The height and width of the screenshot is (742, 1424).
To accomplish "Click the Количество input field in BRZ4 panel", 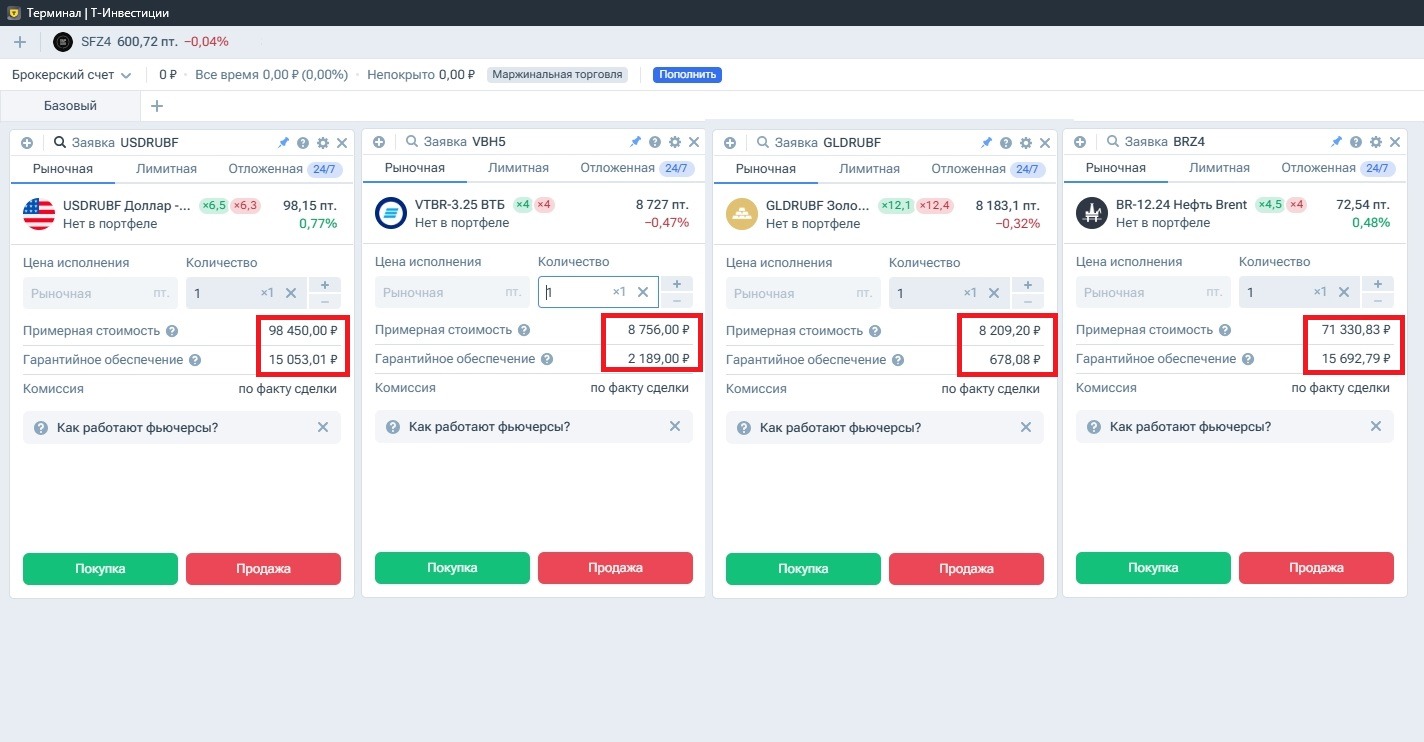I will tap(1299, 292).
